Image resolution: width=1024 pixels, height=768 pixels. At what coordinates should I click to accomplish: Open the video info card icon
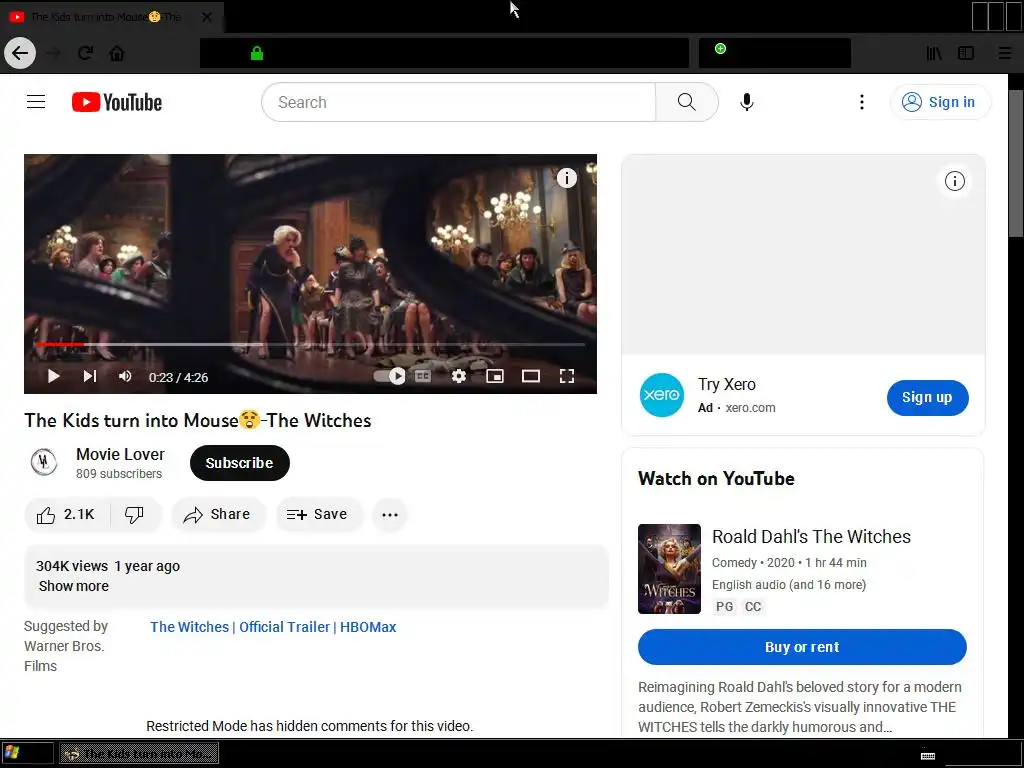tap(567, 178)
